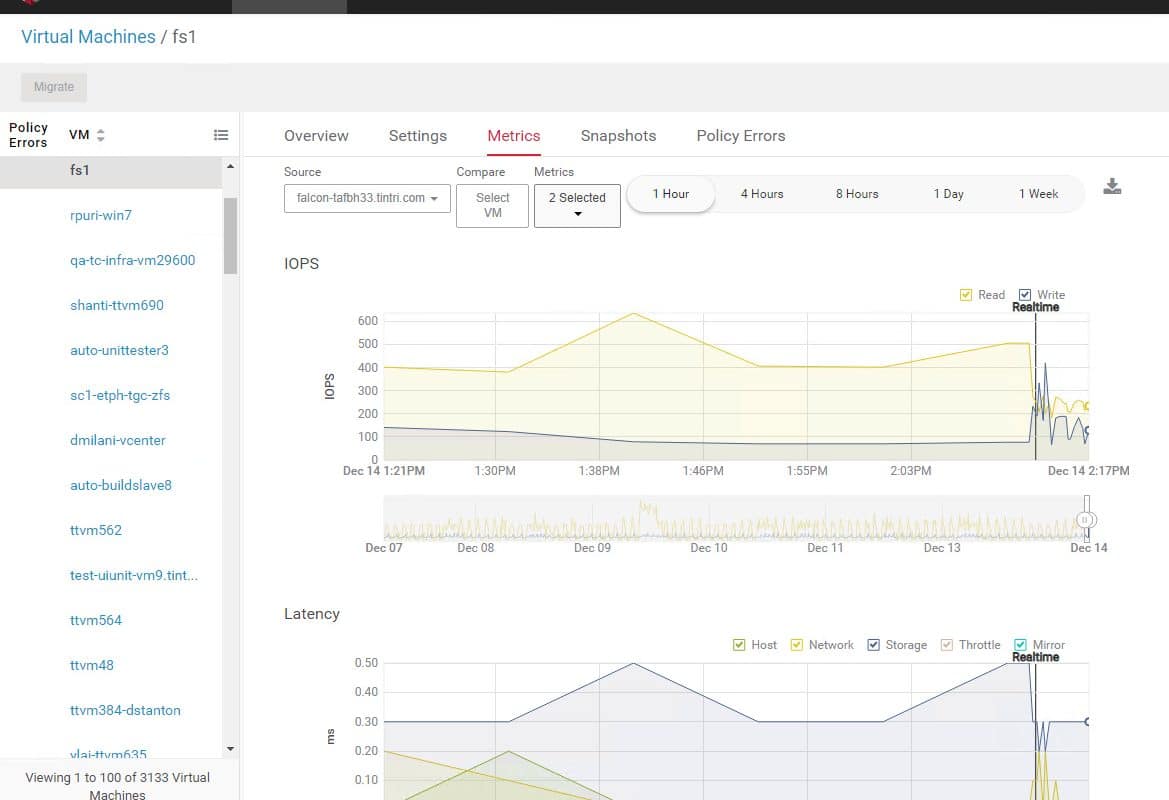Click the Dec 09 label on timeline overview
Image resolution: width=1169 pixels, height=800 pixels.
[592, 548]
